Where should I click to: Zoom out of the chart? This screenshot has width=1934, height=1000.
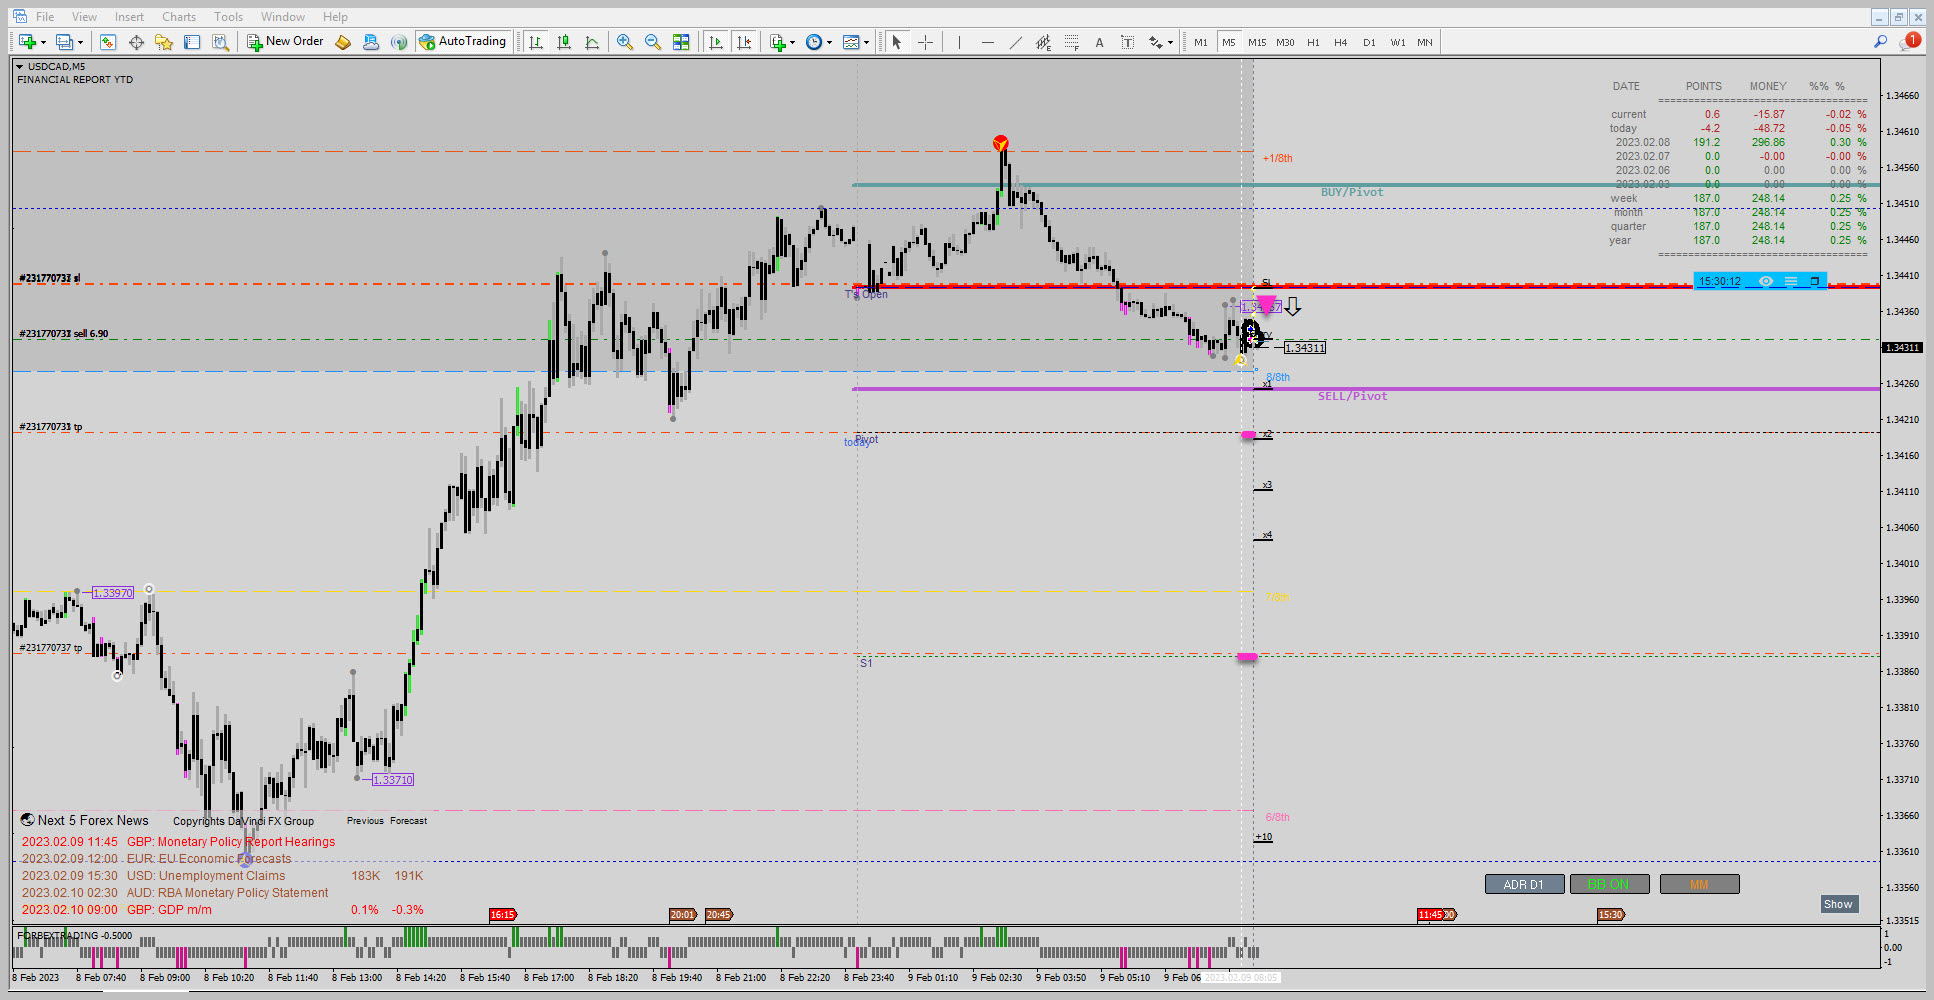click(653, 42)
